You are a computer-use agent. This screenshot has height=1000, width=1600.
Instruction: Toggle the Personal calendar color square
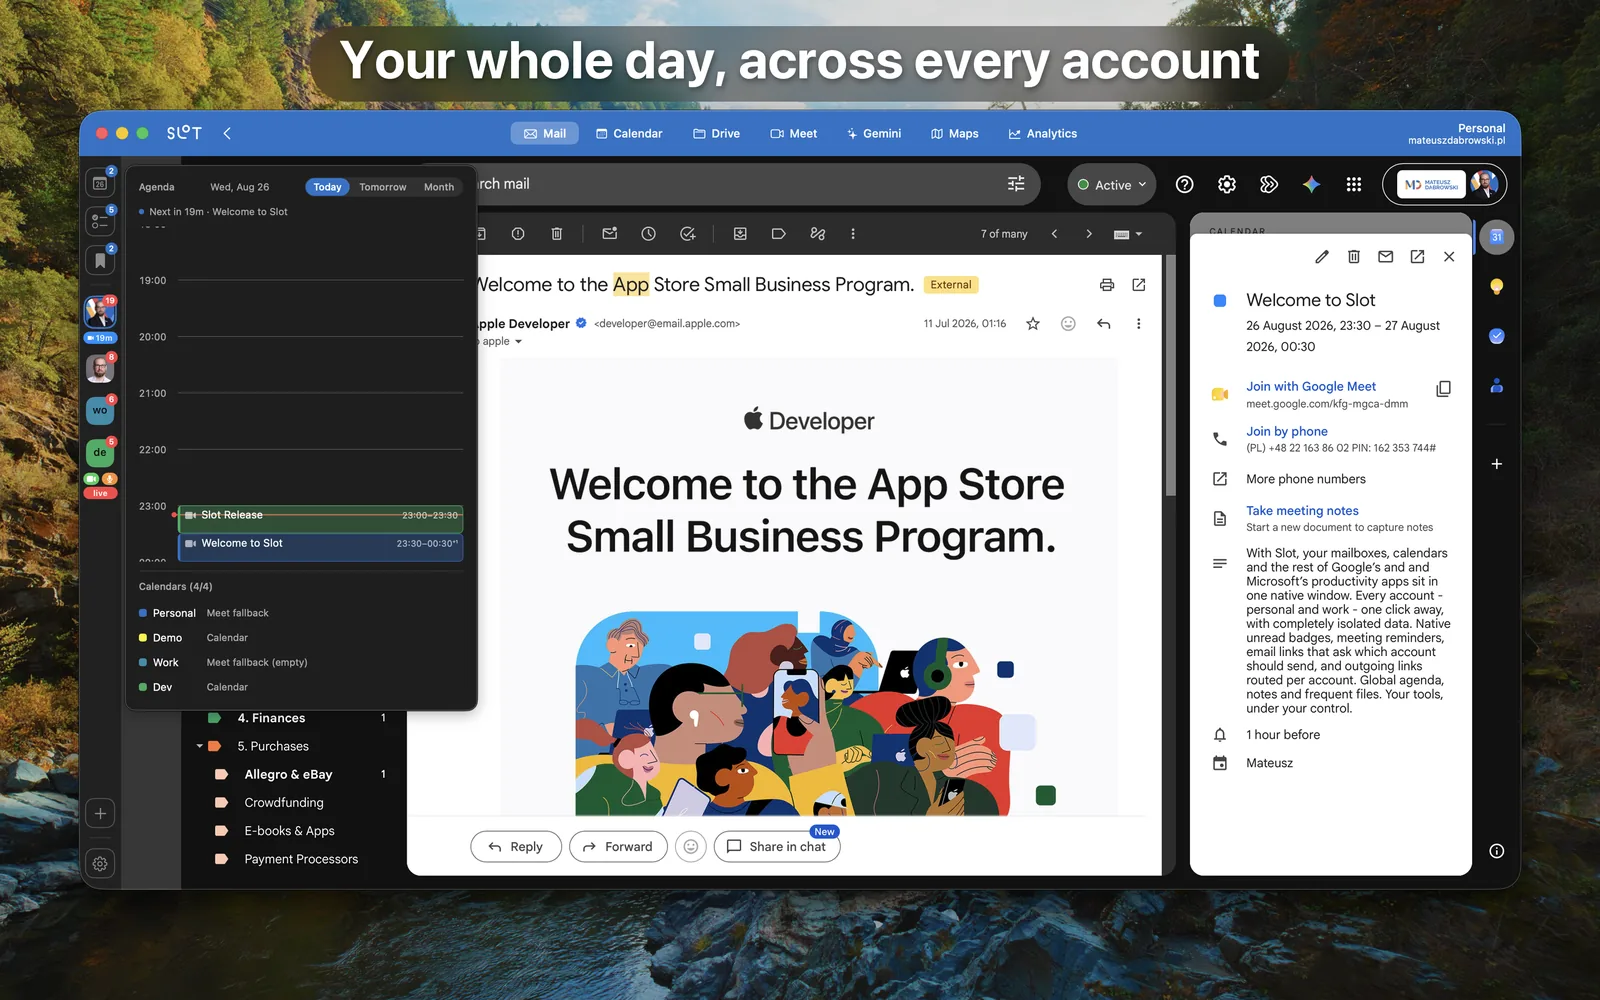click(143, 613)
